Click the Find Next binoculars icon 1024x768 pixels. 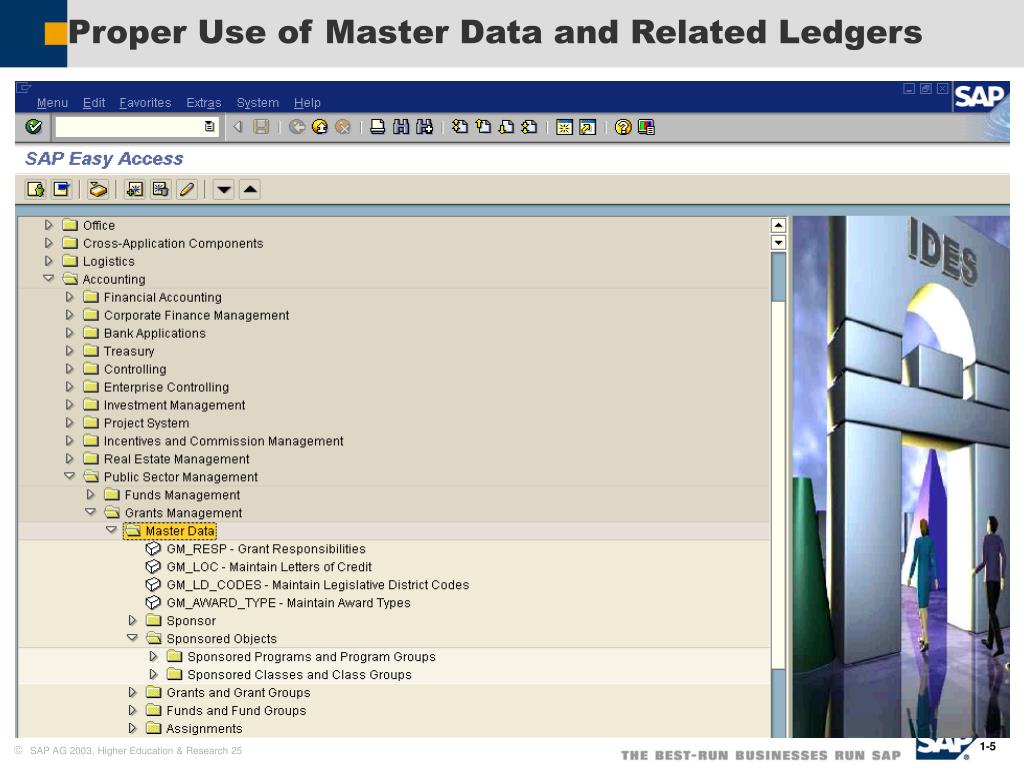424,127
